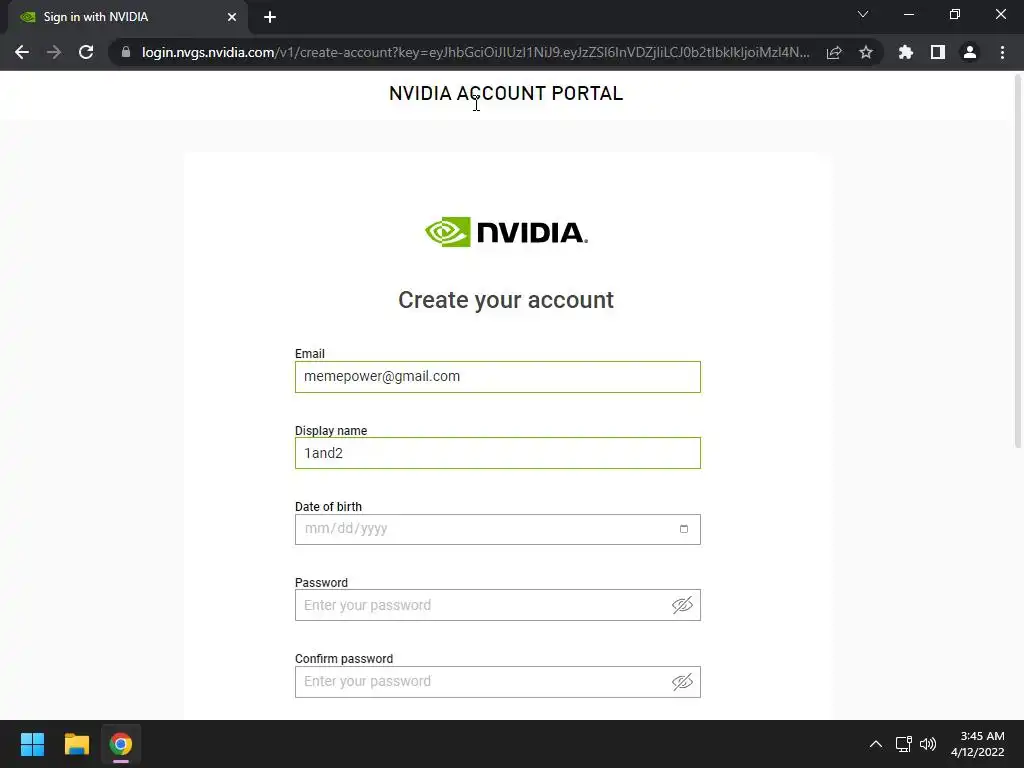Click the Date of birth field
Image resolution: width=1024 pixels, height=768 pixels.
(x=498, y=529)
